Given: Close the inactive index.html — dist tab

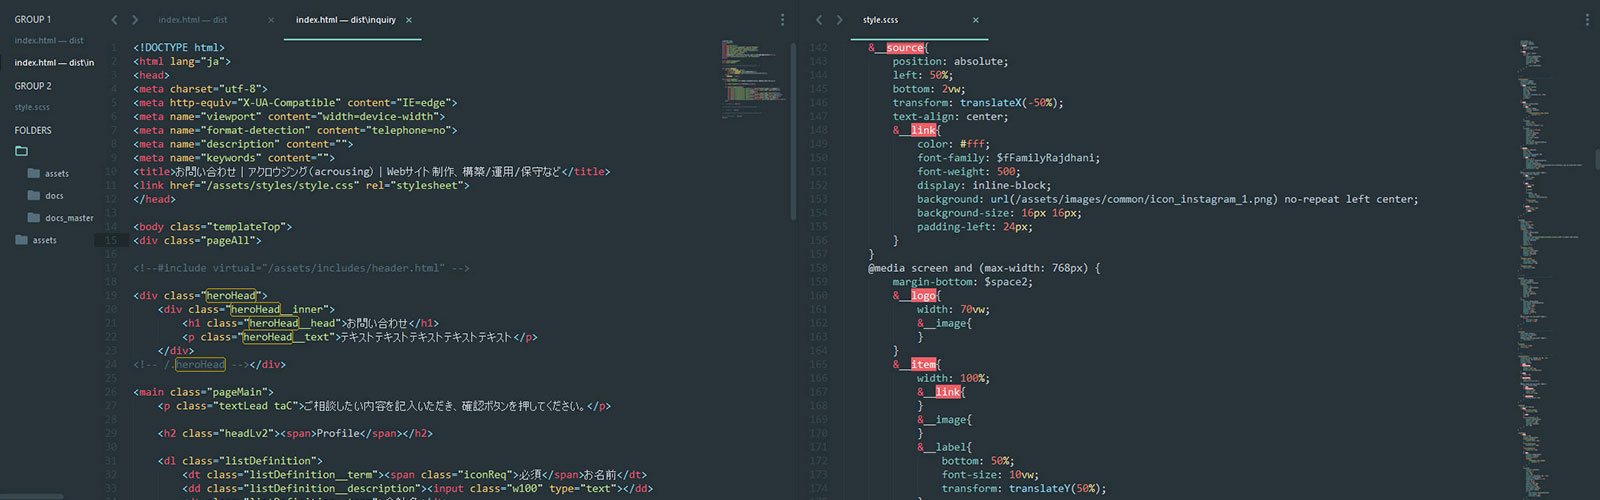Looking at the screenshot, I should click(271, 20).
